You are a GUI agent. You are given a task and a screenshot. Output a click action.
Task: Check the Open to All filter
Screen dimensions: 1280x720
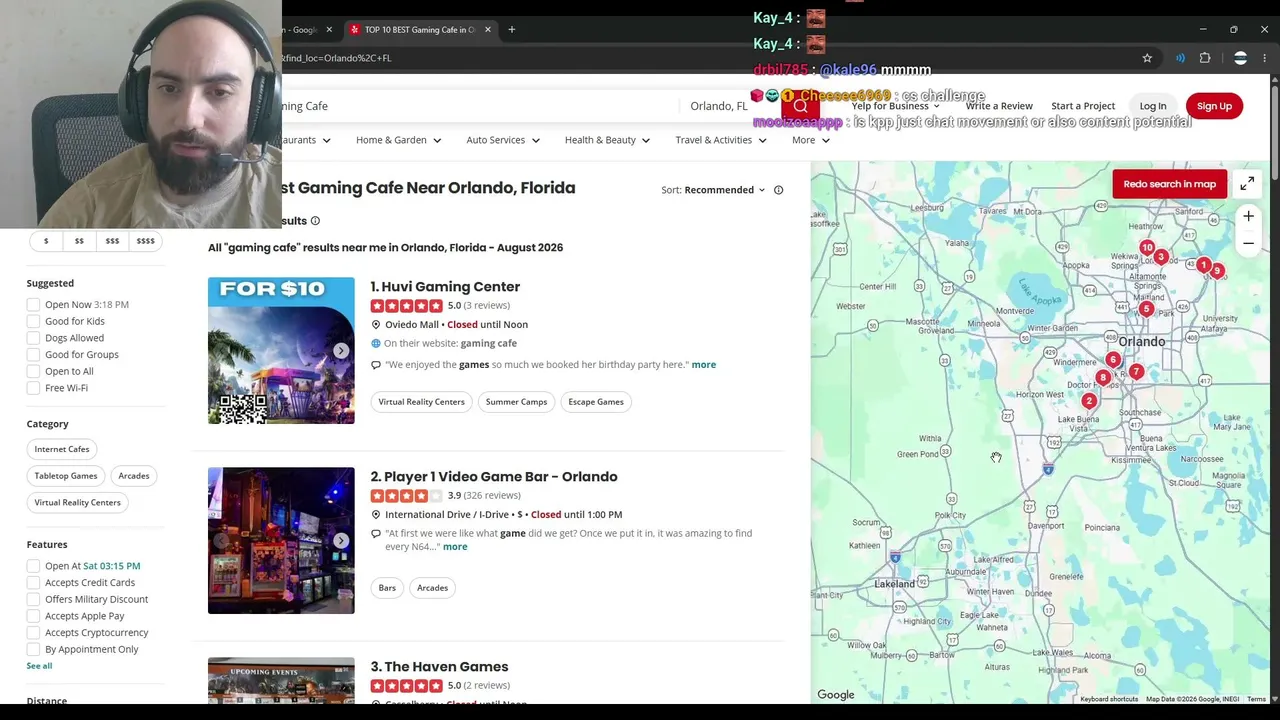click(33, 372)
